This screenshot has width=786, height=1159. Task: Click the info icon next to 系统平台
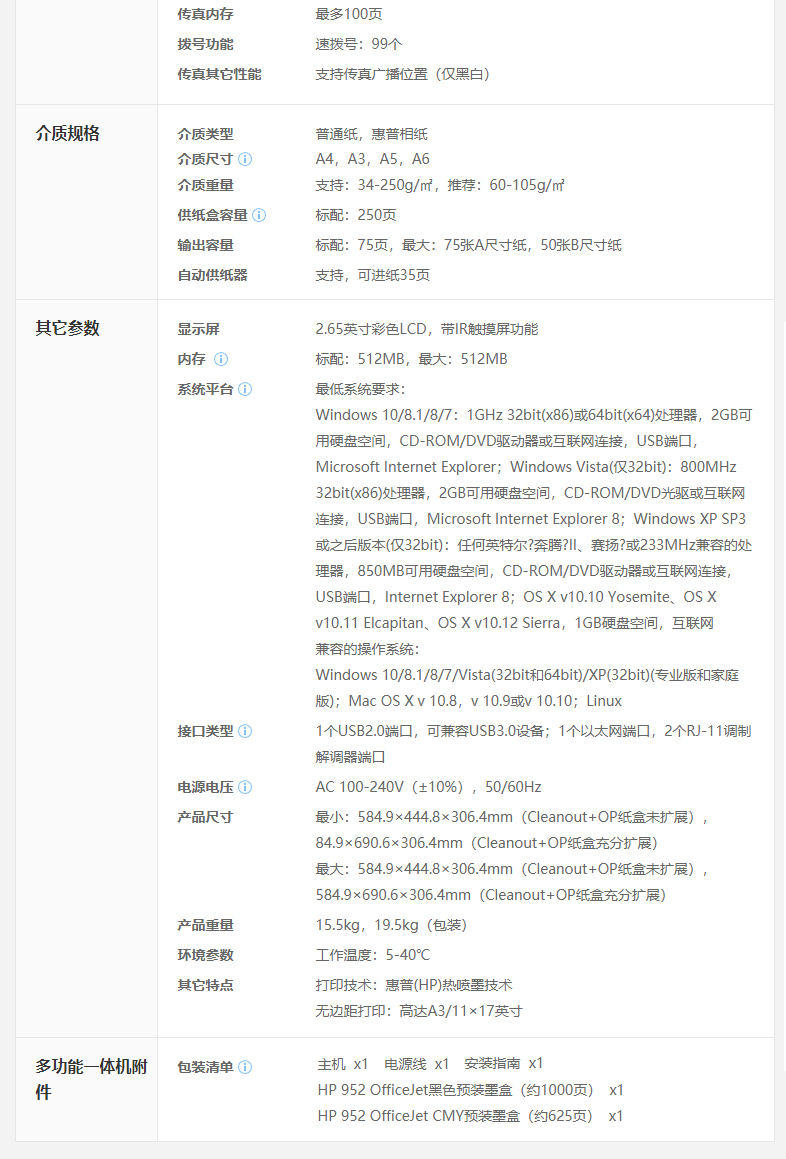click(x=245, y=389)
